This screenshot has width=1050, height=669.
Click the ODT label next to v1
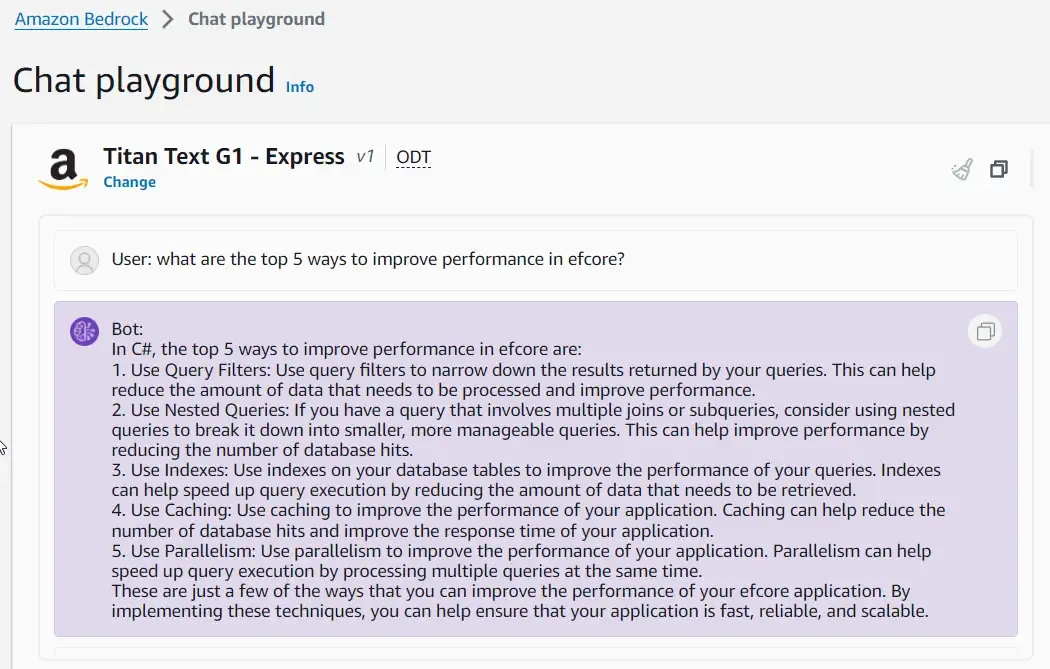point(413,157)
